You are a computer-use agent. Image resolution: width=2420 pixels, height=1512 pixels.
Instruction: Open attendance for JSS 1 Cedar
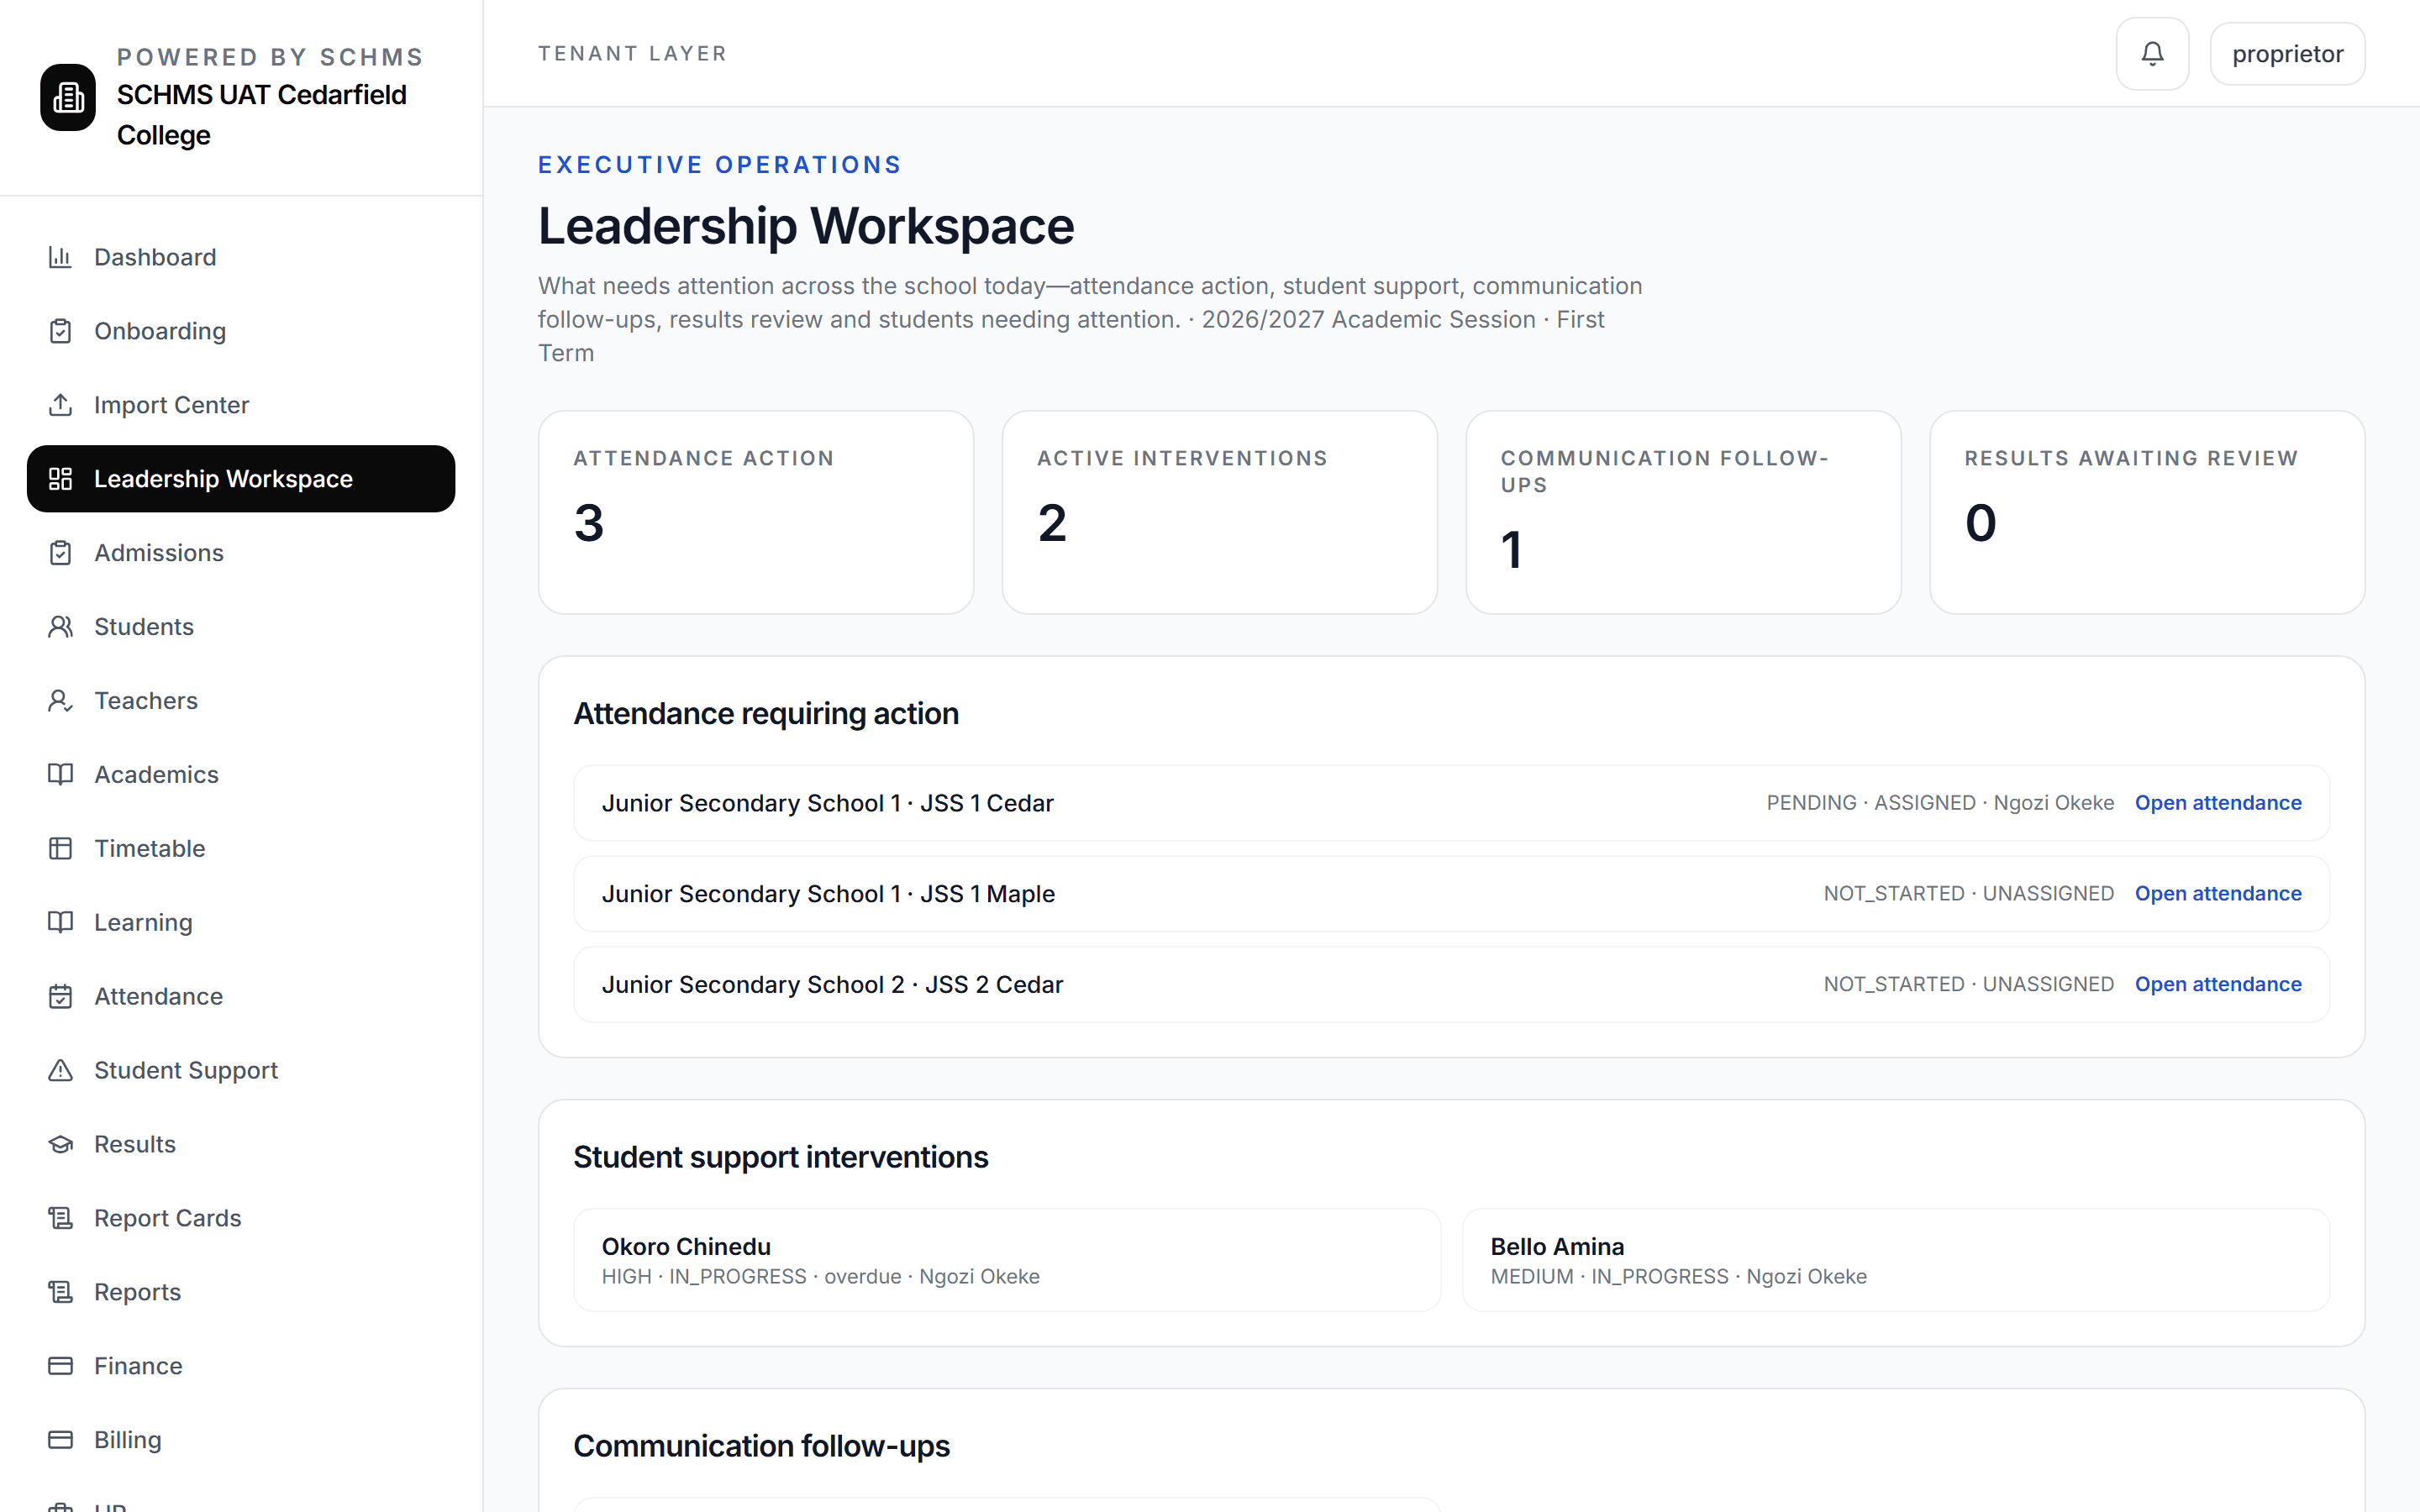pos(2218,803)
